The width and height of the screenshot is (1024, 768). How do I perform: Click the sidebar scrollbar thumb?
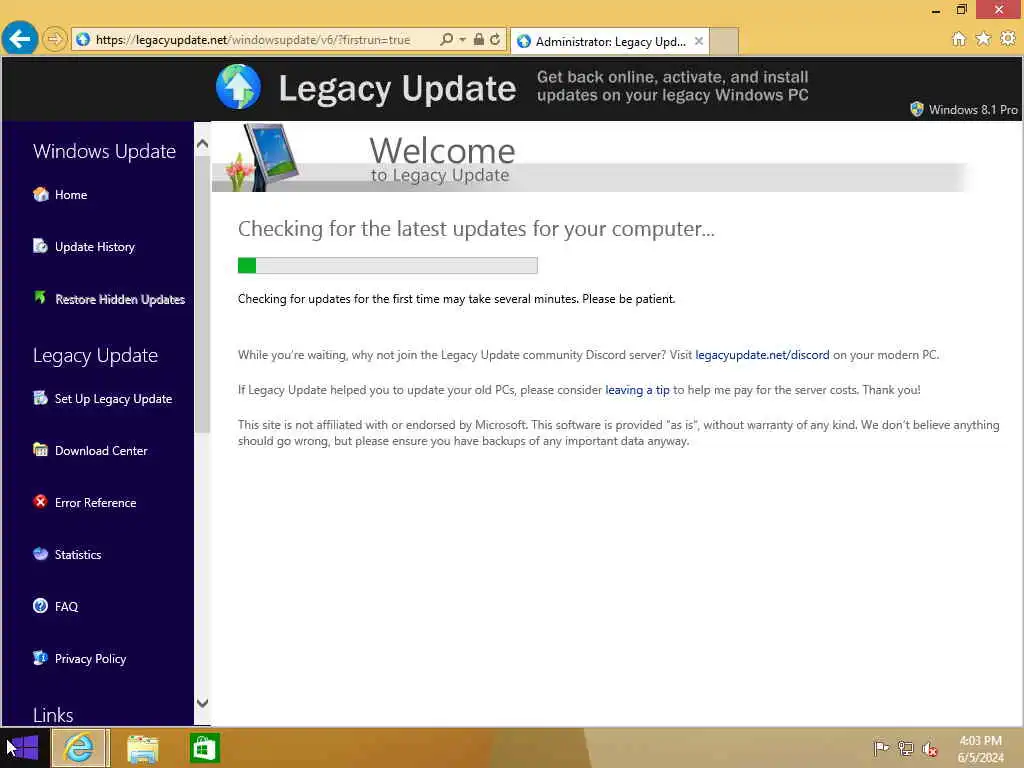(x=202, y=294)
